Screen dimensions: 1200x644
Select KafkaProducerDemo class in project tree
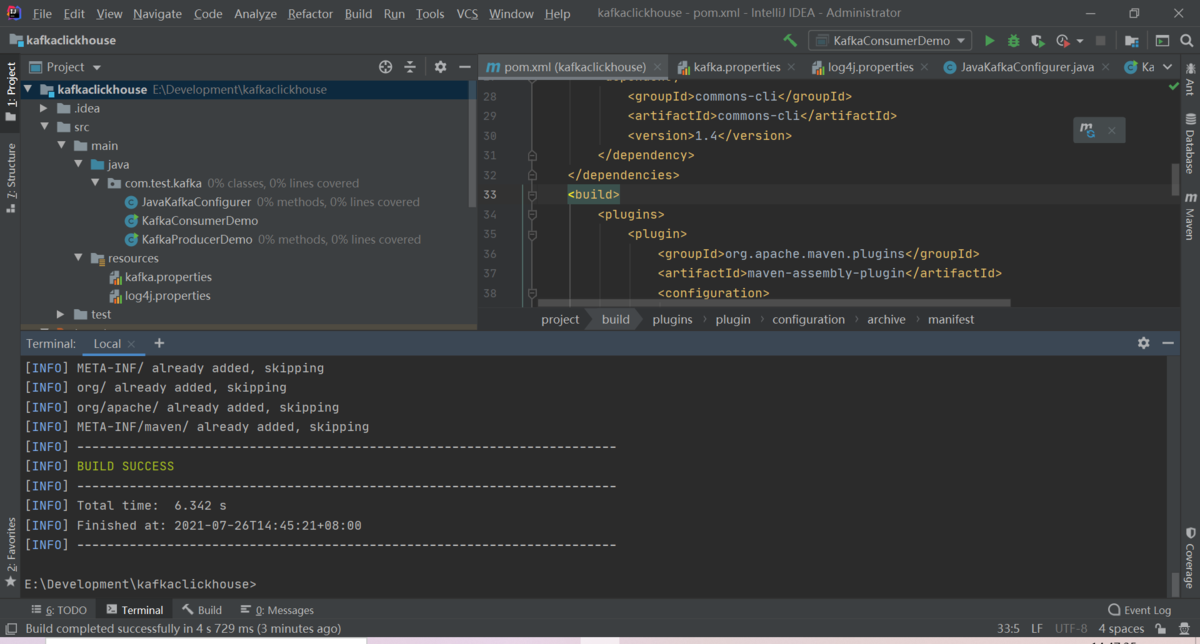[x=197, y=240]
